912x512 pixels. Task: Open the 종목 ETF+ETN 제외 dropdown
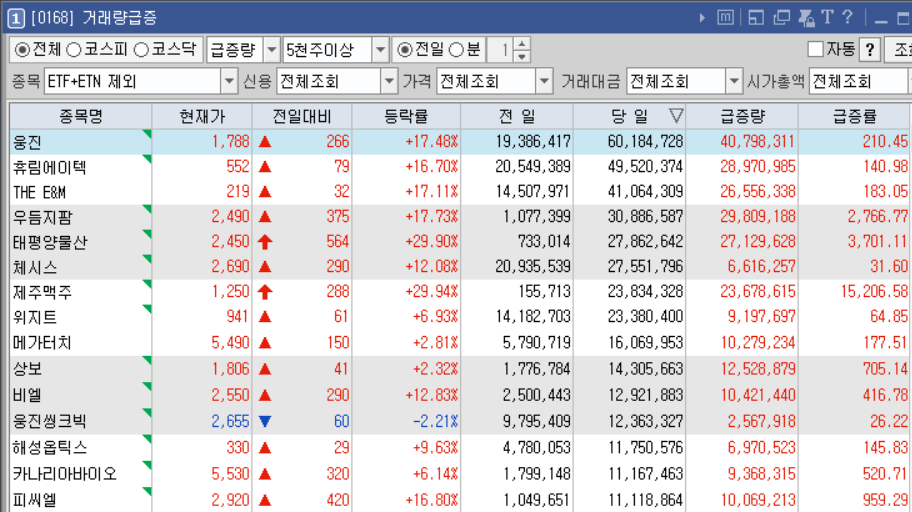point(229,81)
